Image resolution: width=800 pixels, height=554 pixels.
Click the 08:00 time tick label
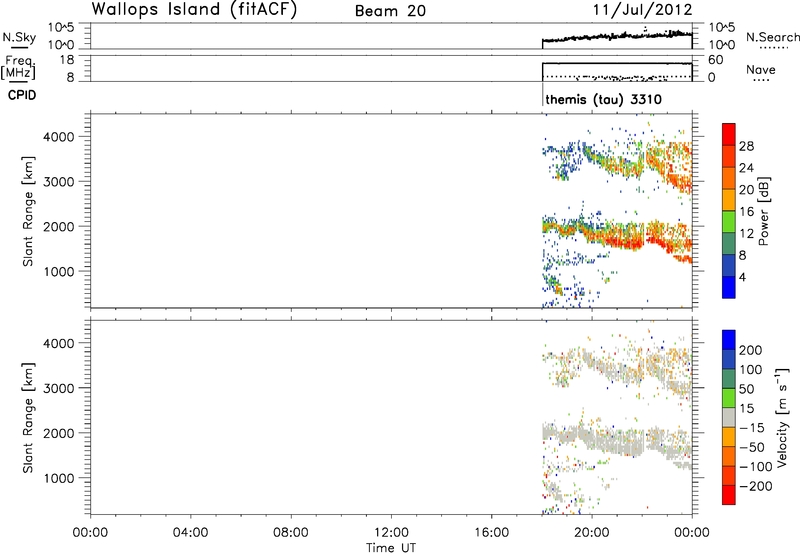point(291,533)
